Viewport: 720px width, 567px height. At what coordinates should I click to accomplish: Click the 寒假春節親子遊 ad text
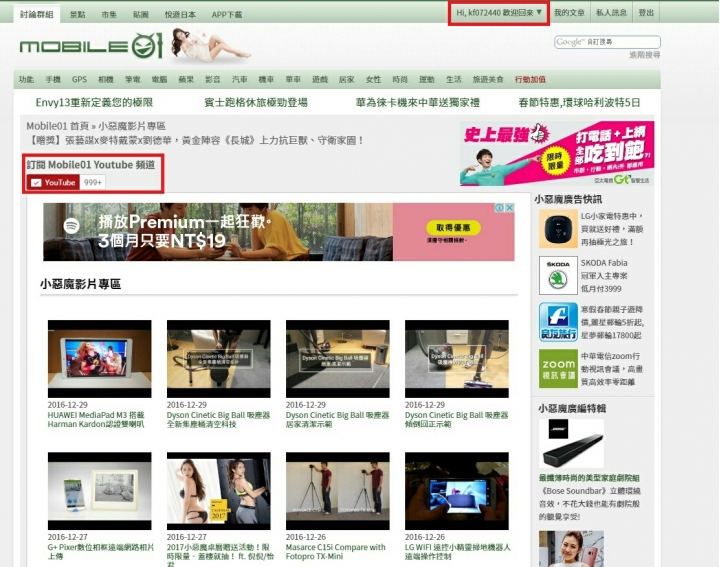click(x=613, y=322)
